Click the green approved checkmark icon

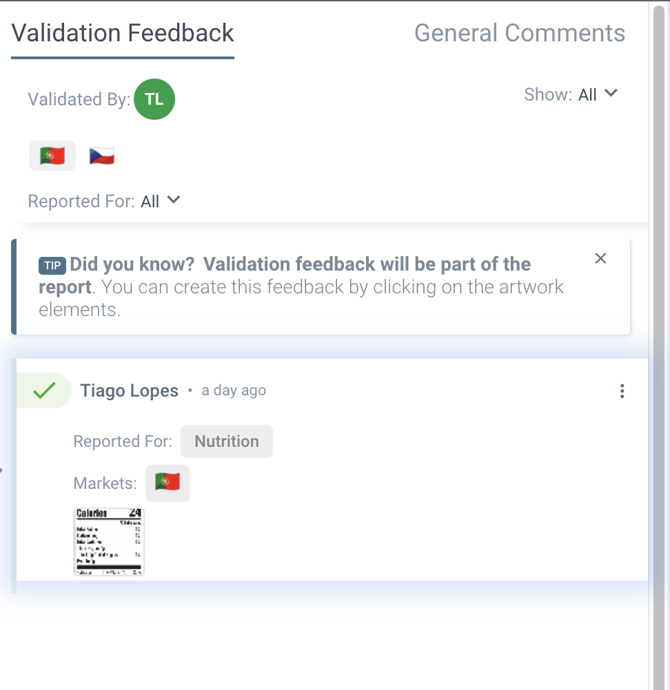click(44, 390)
